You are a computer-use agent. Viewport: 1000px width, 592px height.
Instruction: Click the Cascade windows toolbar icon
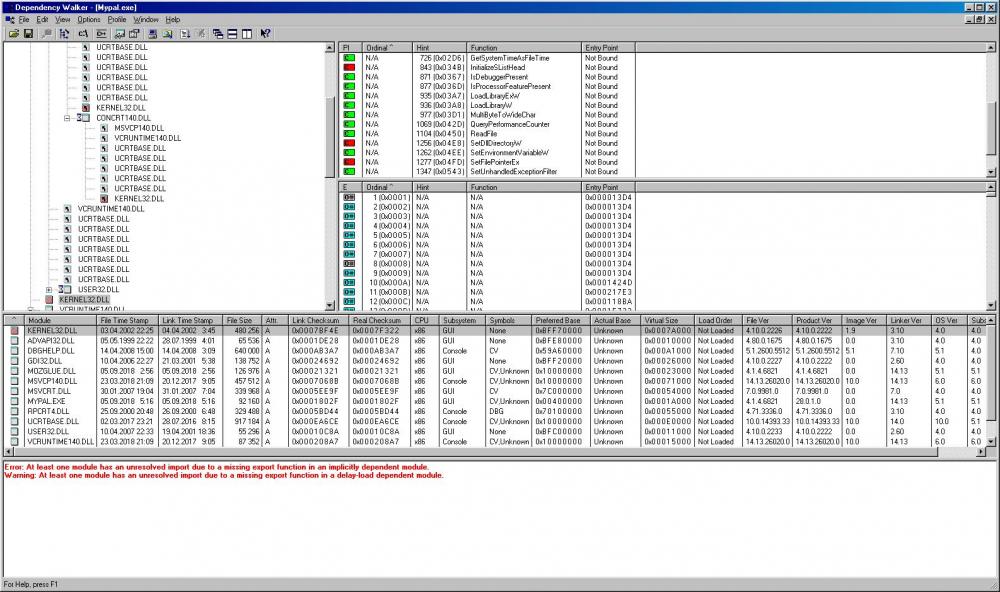[218, 33]
